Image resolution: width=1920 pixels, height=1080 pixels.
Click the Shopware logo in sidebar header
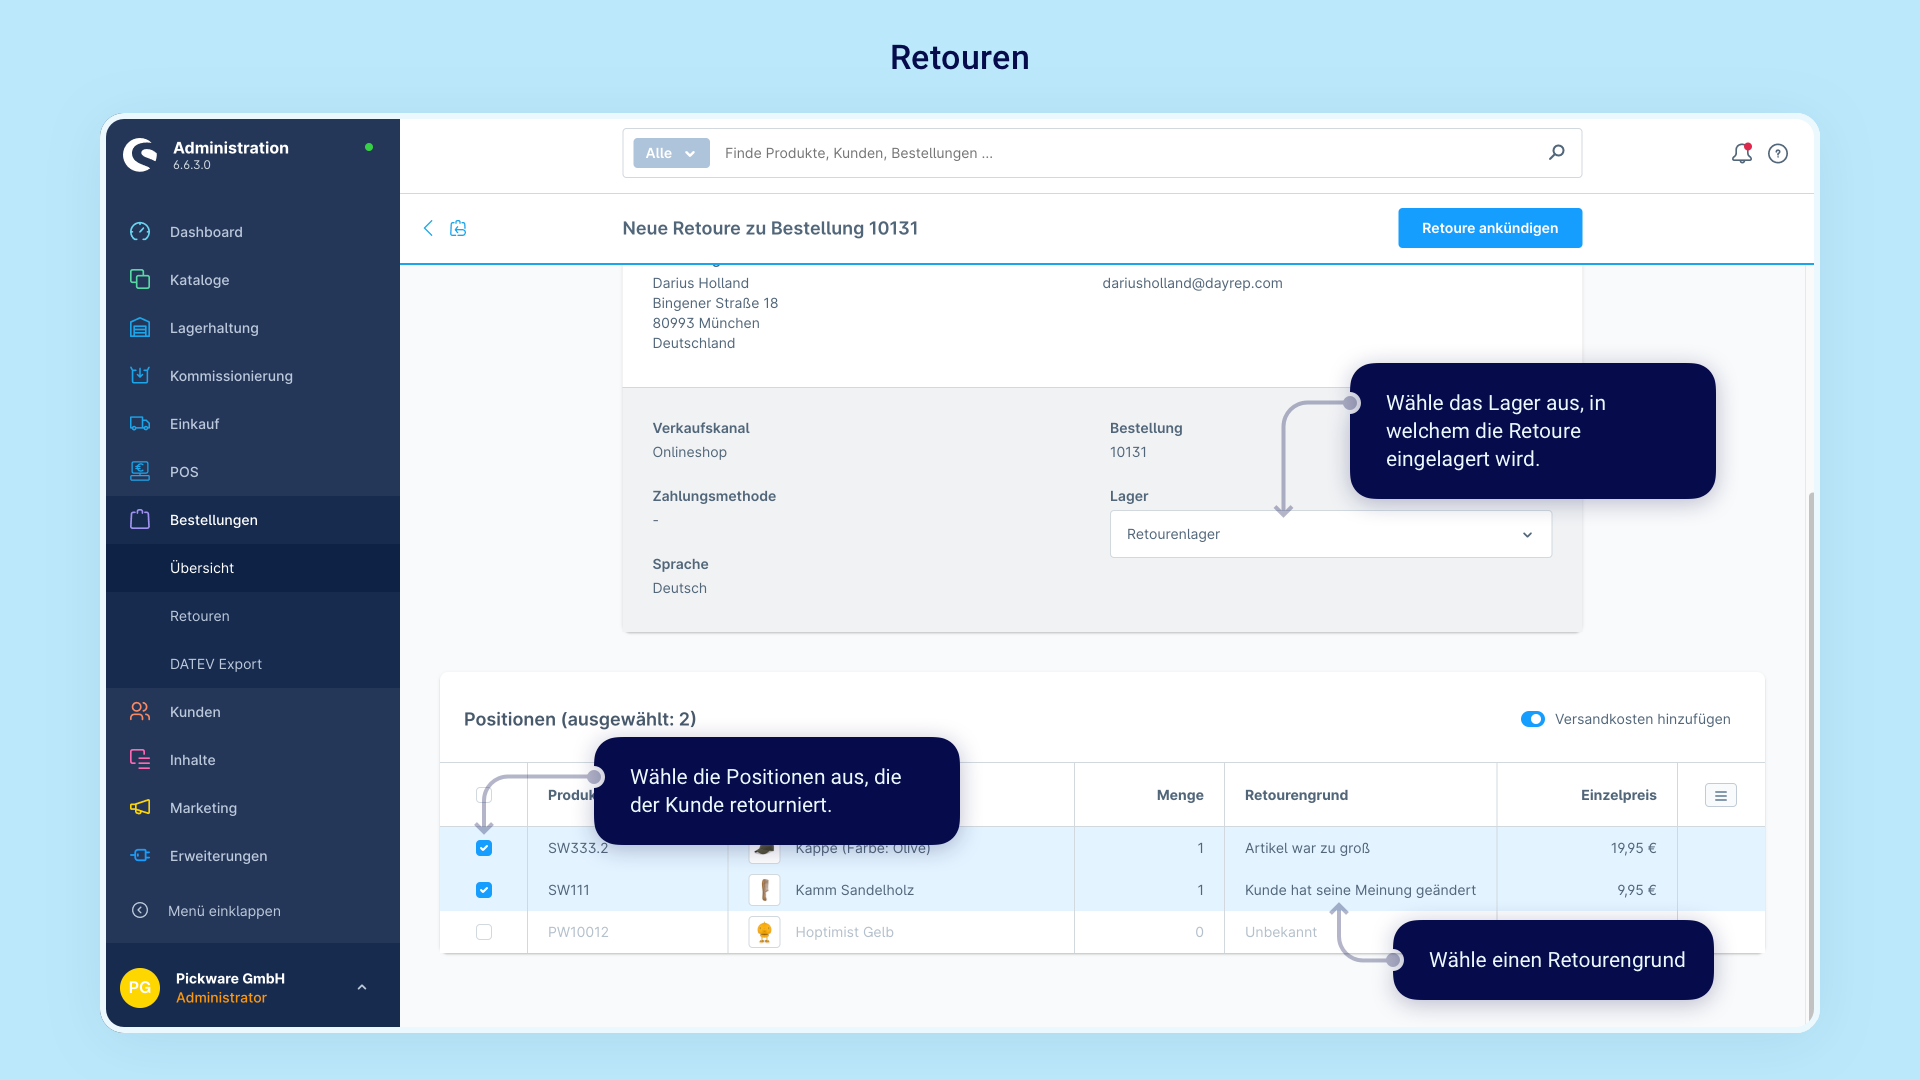coord(140,155)
